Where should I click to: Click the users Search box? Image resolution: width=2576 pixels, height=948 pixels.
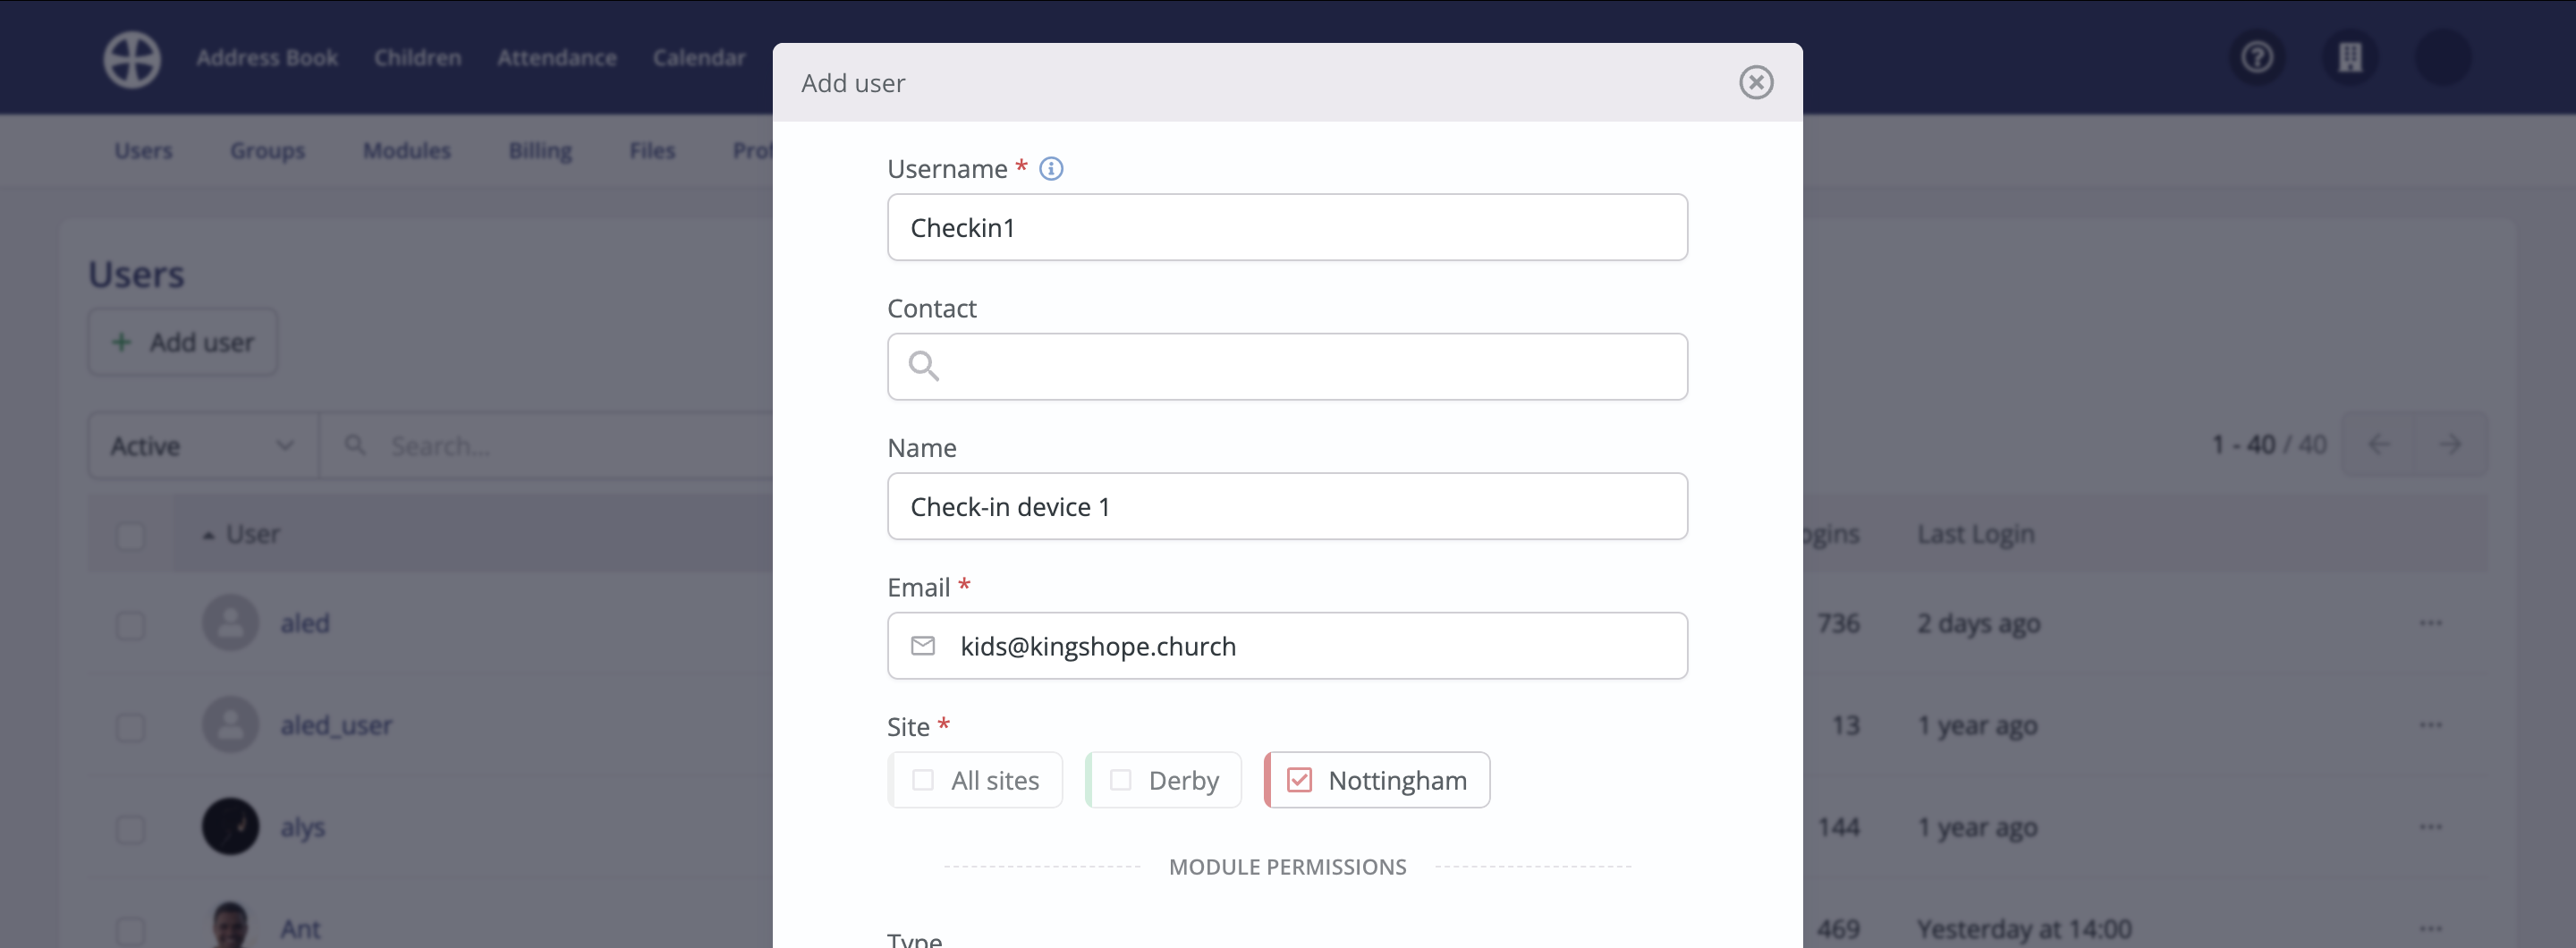[x=546, y=445]
